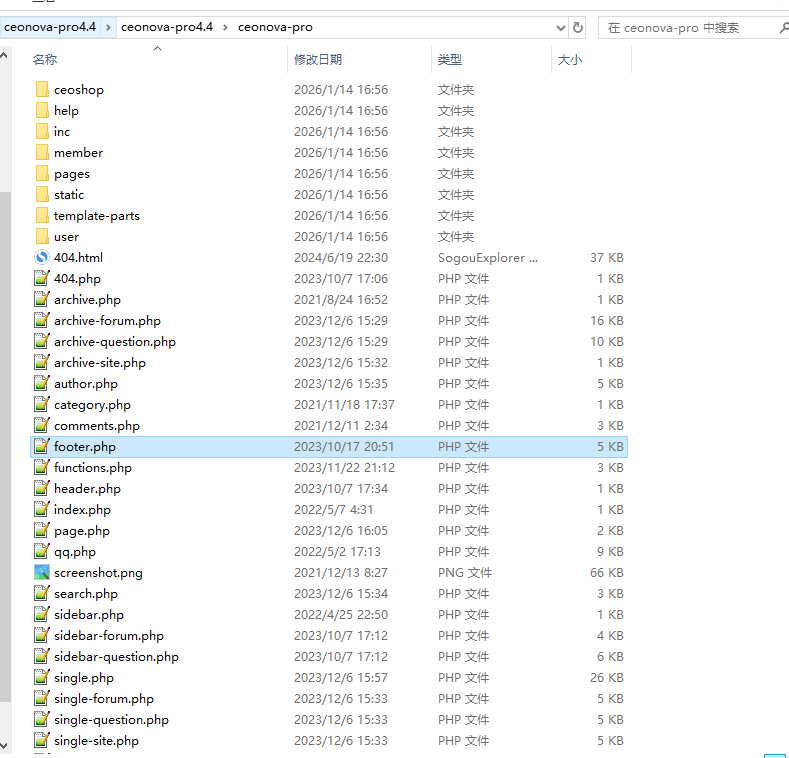Click the 2024/6/19 22:30 date cell

pyautogui.click(x=341, y=258)
